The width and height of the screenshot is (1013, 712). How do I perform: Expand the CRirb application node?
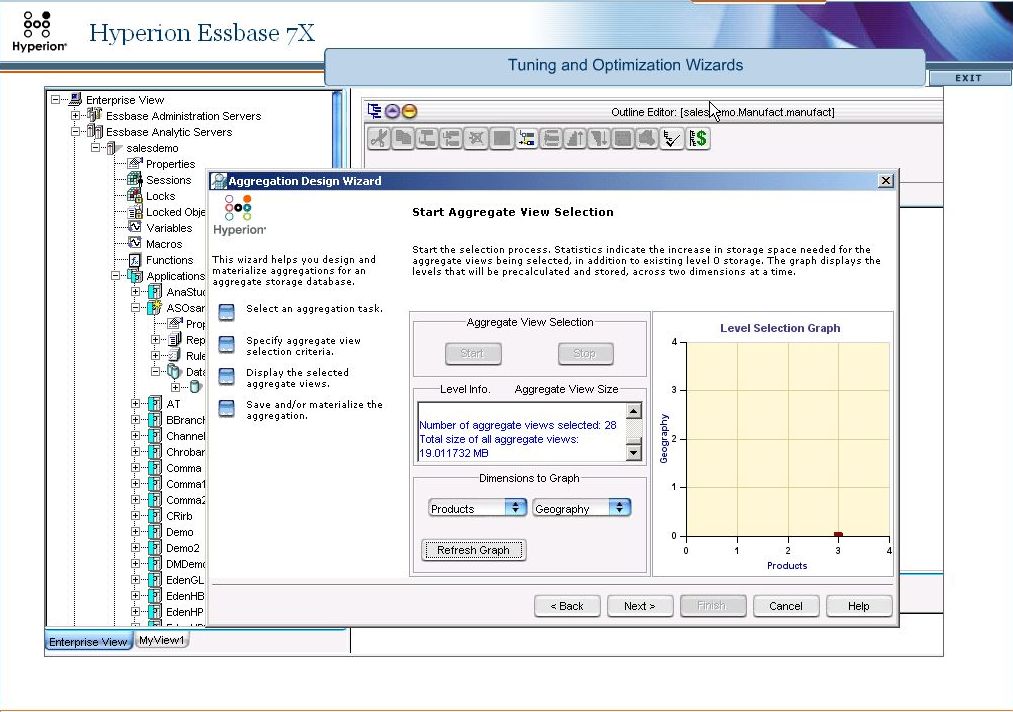pyautogui.click(x=136, y=516)
